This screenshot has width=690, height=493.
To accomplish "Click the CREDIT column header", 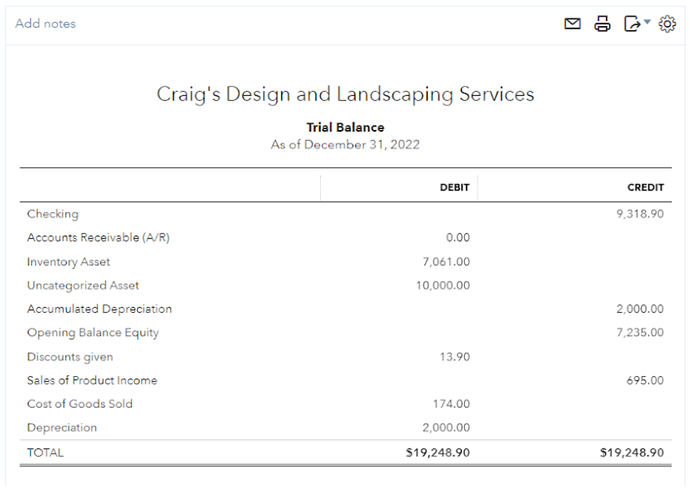I will coord(645,187).
